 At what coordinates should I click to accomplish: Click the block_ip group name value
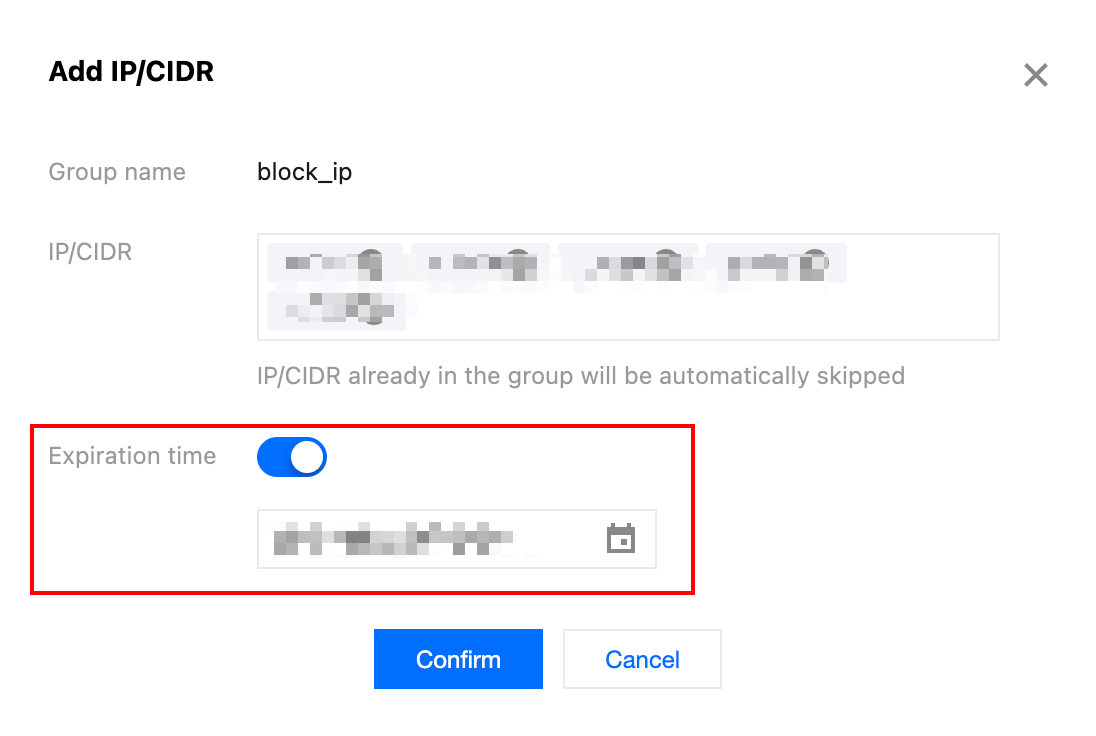click(305, 172)
